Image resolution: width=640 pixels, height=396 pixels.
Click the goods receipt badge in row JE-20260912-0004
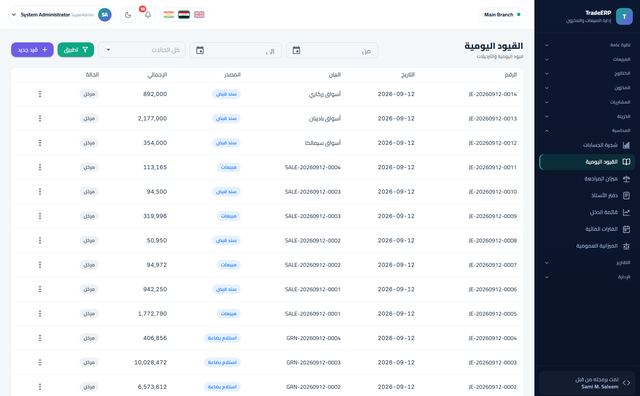(222, 338)
